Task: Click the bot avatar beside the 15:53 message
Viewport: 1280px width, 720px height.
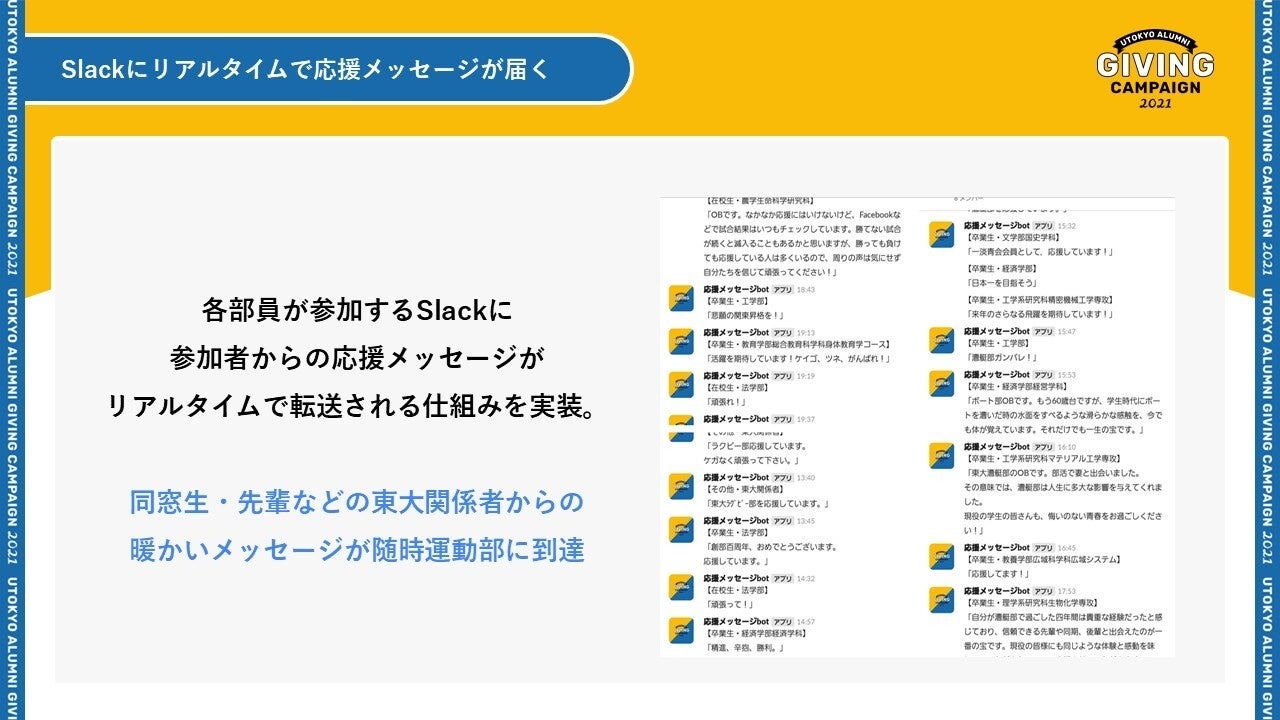Action: point(941,382)
